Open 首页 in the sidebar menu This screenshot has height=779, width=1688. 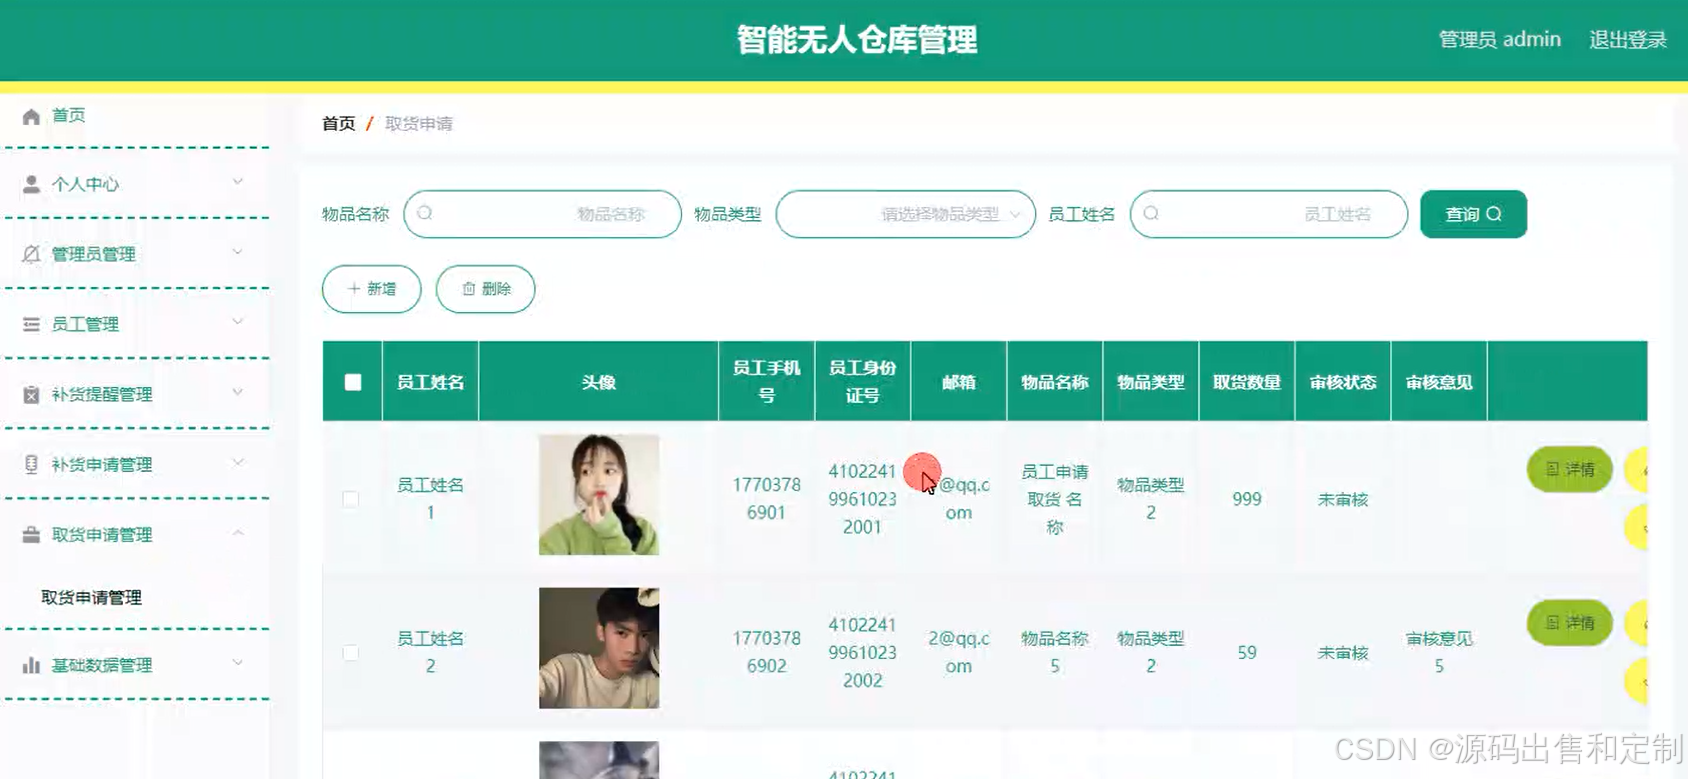pyautogui.click(x=68, y=115)
